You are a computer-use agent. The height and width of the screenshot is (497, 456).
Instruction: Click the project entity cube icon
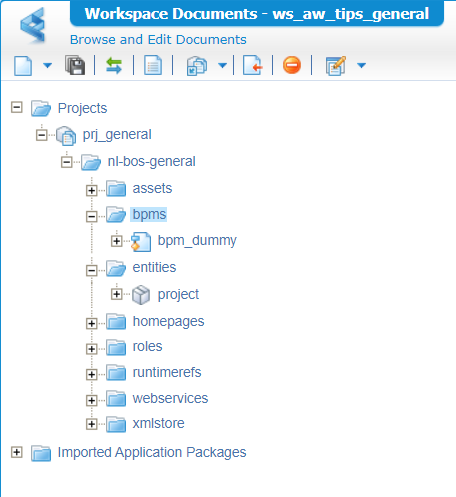click(141, 295)
